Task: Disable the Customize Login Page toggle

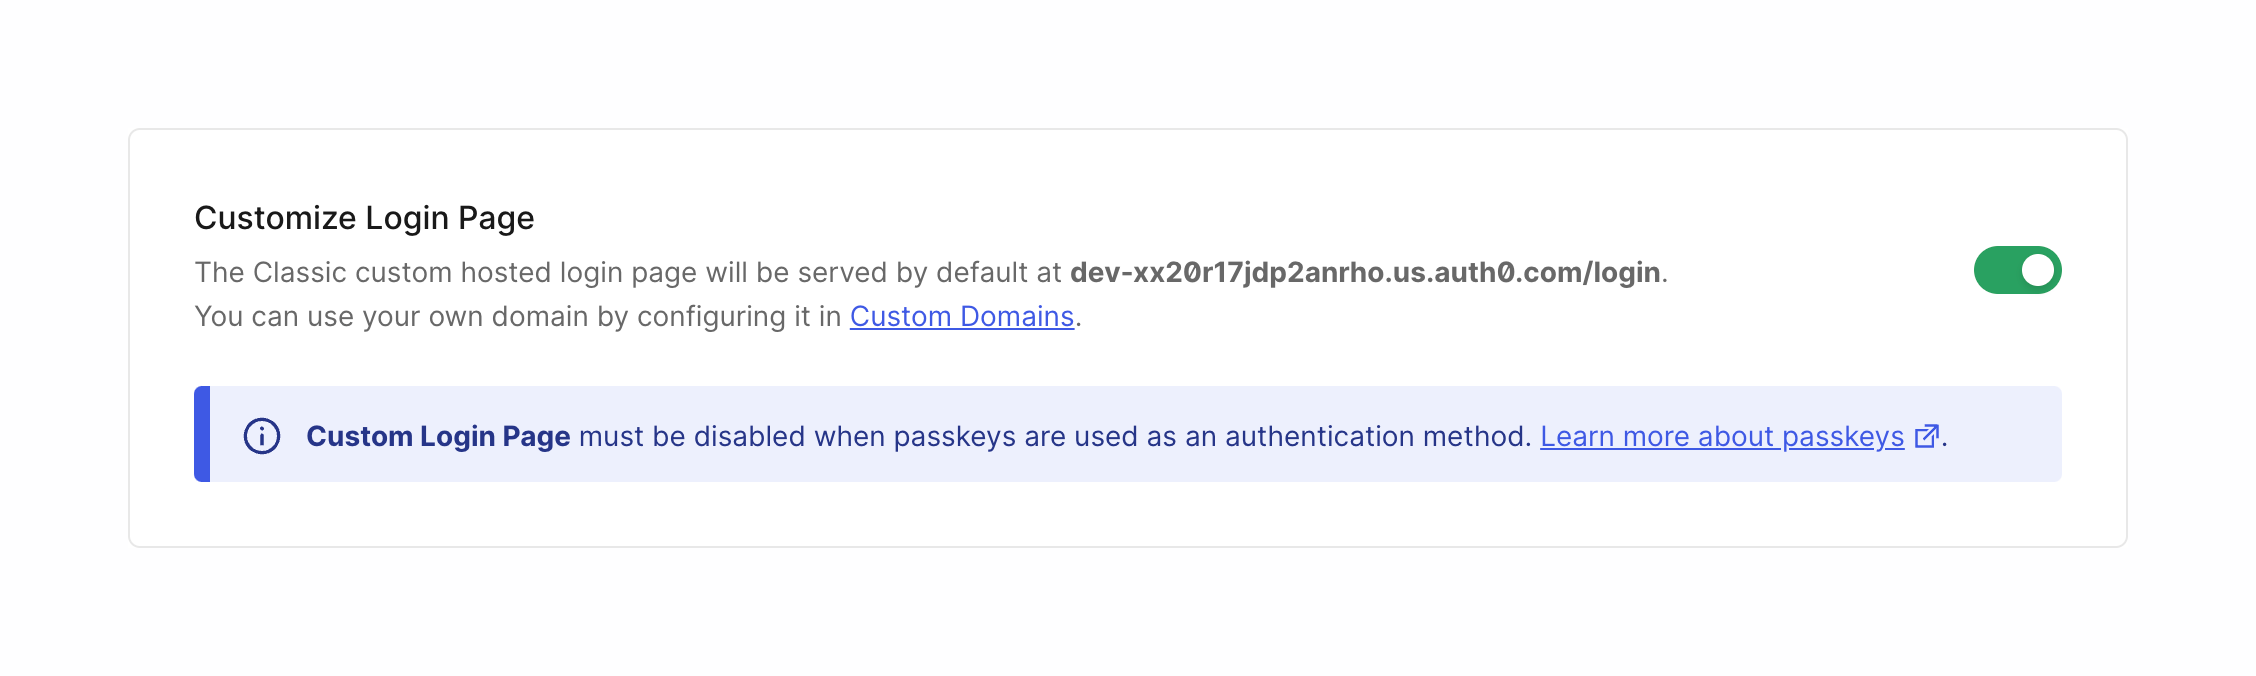Action: click(2017, 270)
